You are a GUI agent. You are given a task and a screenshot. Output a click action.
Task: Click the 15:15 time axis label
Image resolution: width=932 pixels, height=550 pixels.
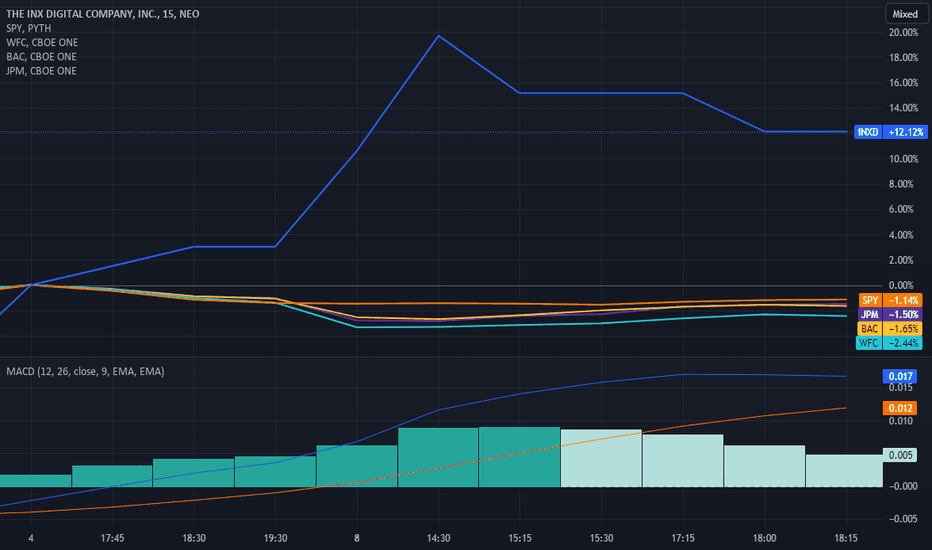tap(519, 538)
